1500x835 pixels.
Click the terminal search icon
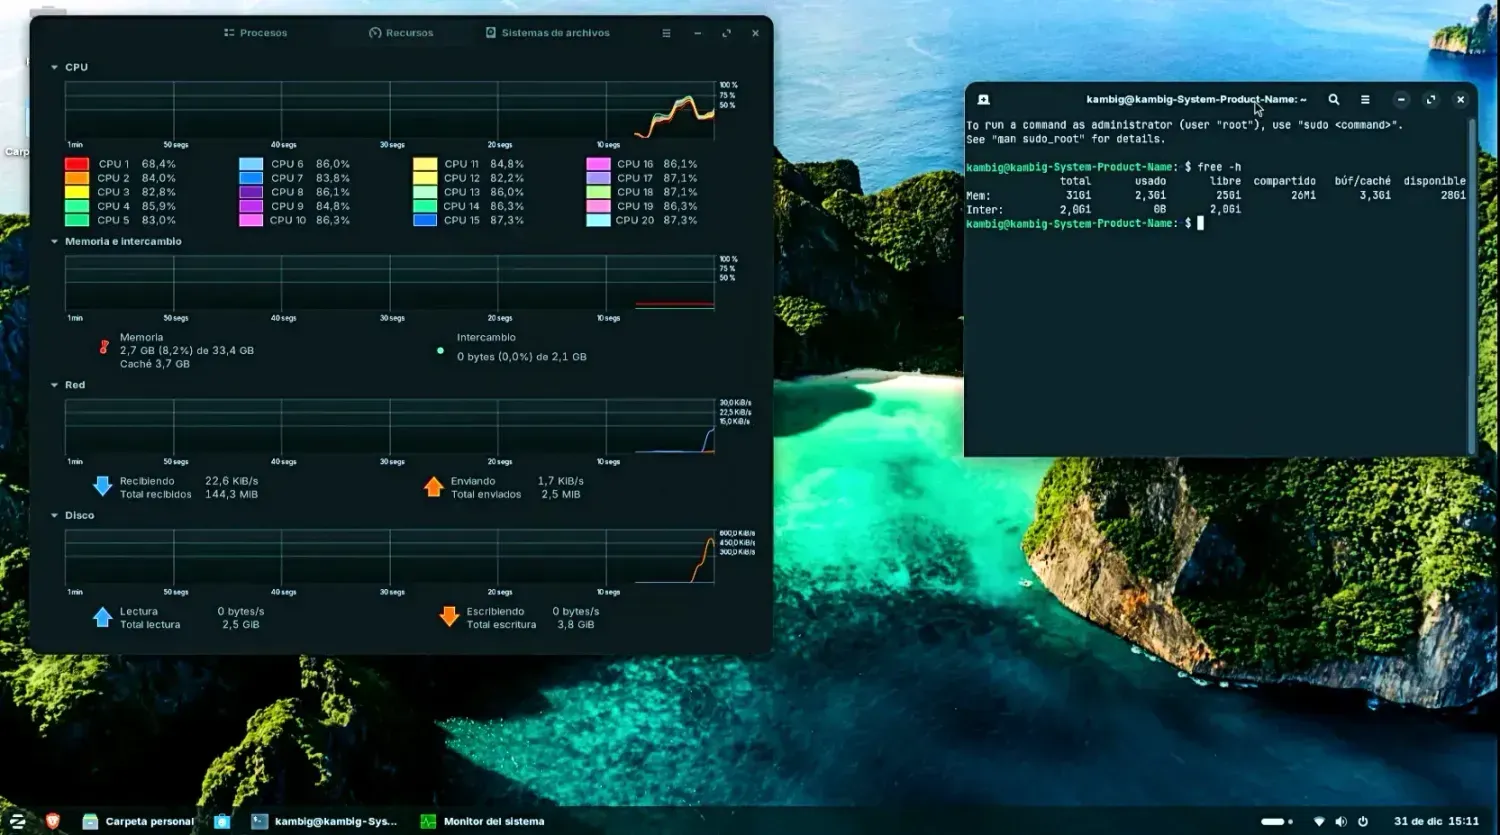point(1334,99)
